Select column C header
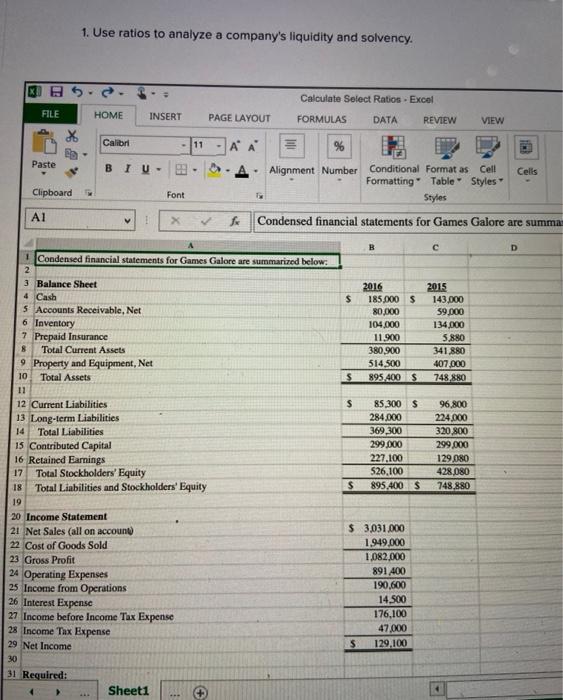Screen dimensions: 563x700 pos(436,247)
